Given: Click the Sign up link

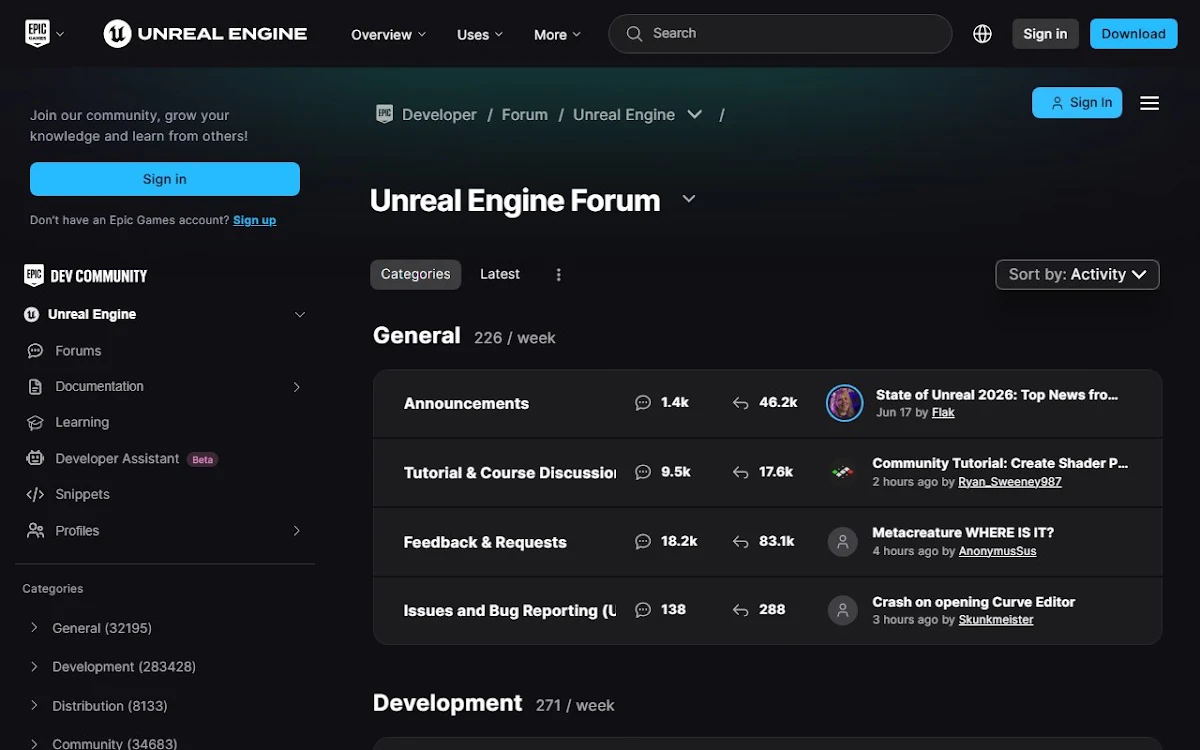Looking at the screenshot, I should [254, 220].
